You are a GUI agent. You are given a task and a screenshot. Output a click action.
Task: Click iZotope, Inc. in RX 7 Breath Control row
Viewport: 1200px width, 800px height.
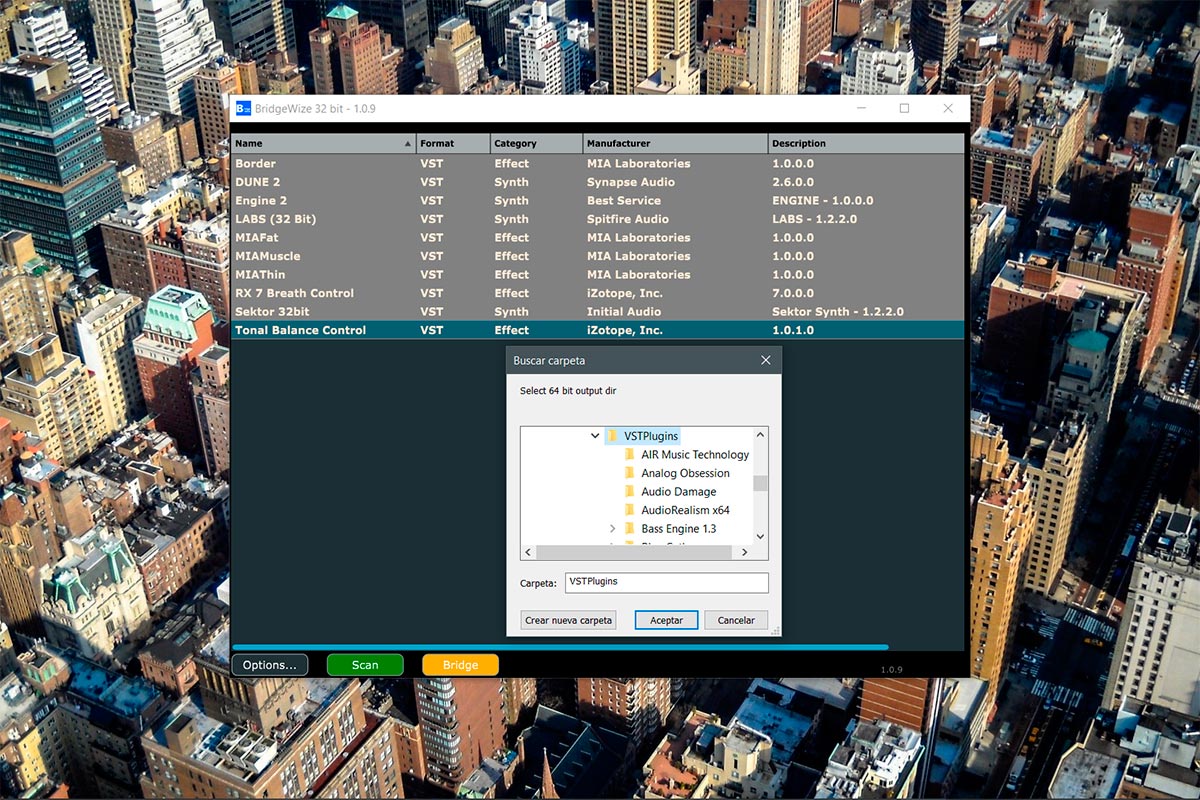click(625, 293)
